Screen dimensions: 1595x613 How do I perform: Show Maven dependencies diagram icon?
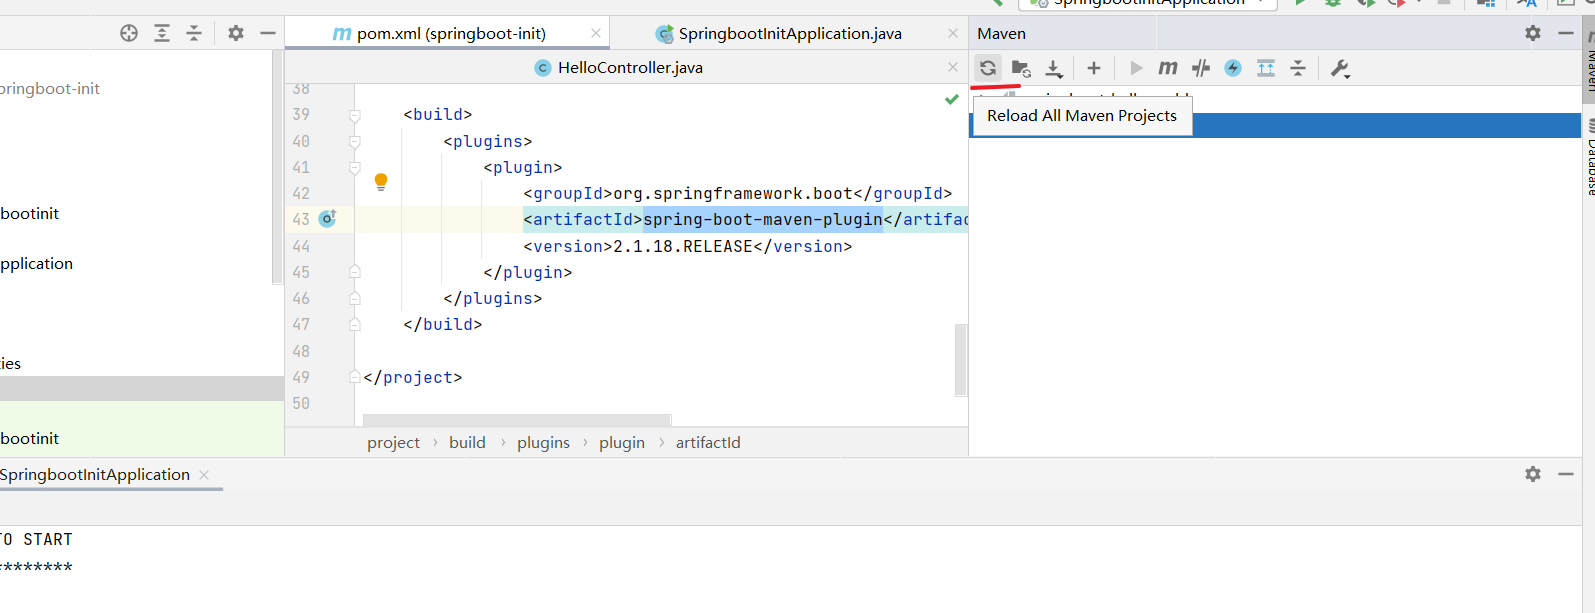pyautogui.click(x=1266, y=68)
